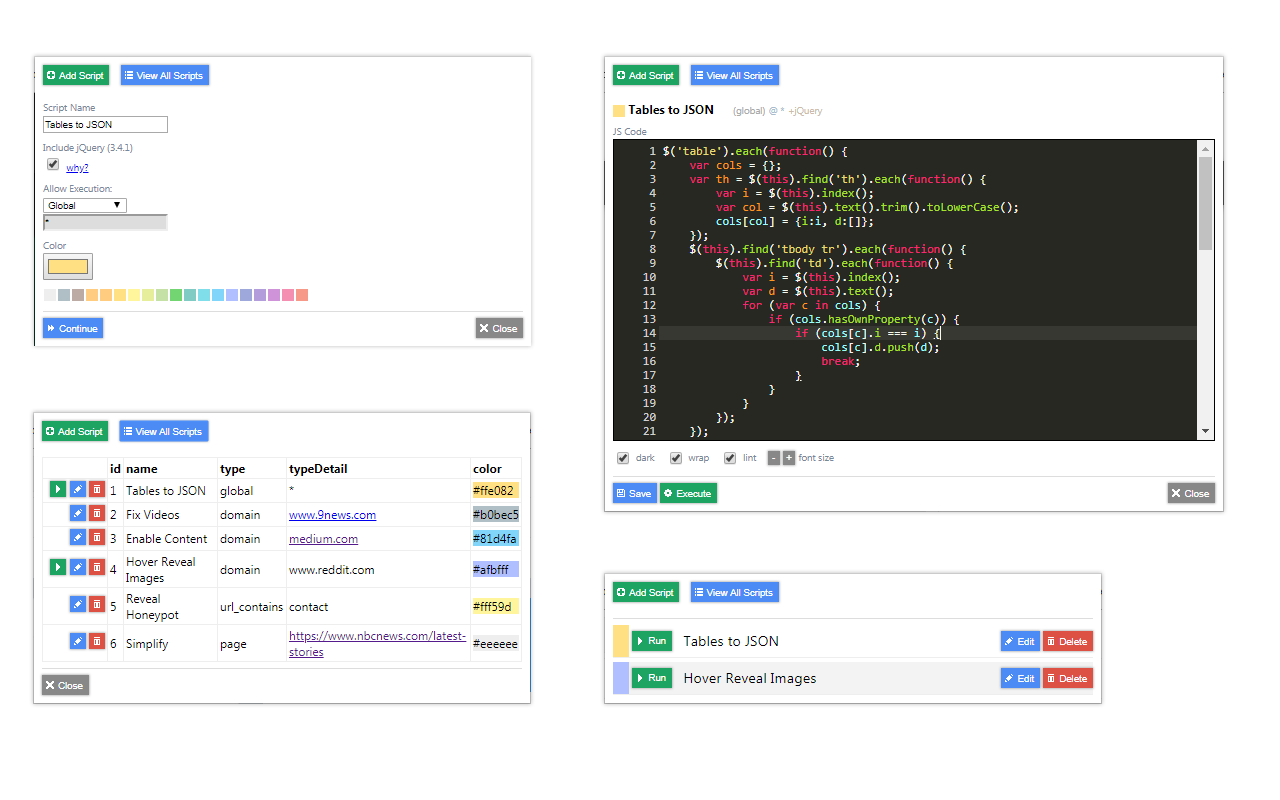Click the typeDetail column header
The height and width of the screenshot is (800, 1280).
coord(318,469)
